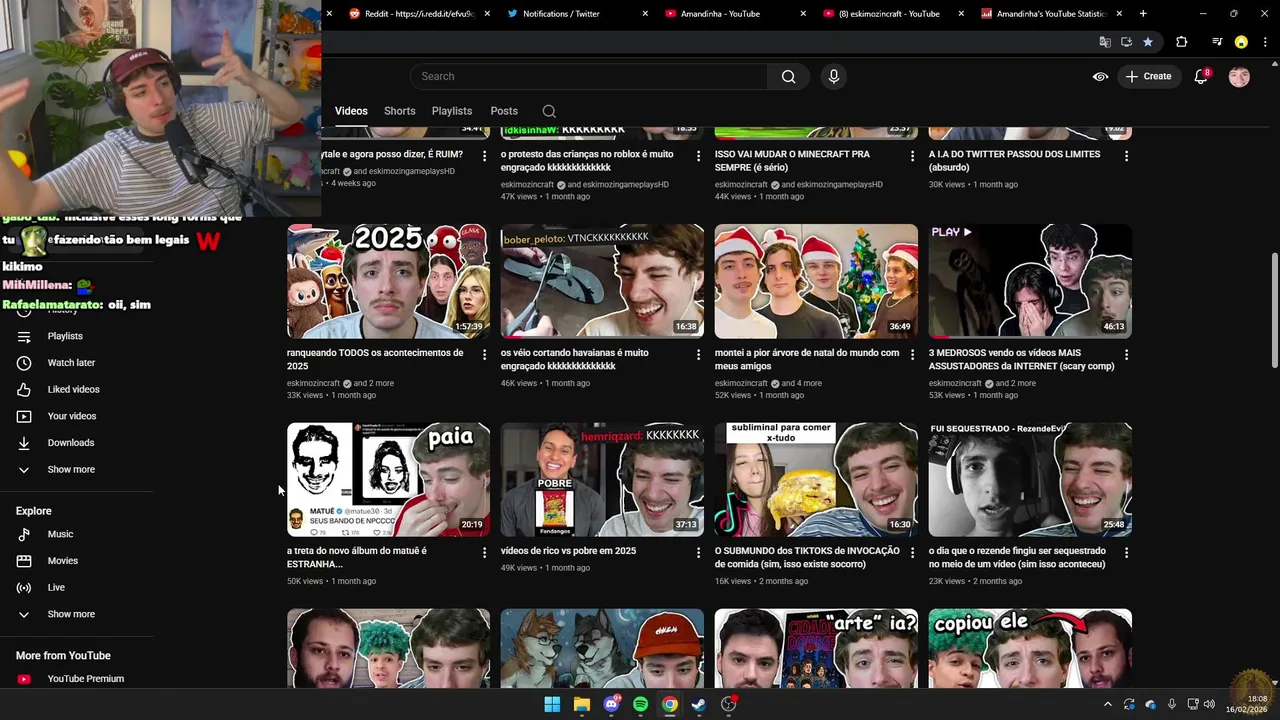Click the translate page icon

(x=1105, y=42)
